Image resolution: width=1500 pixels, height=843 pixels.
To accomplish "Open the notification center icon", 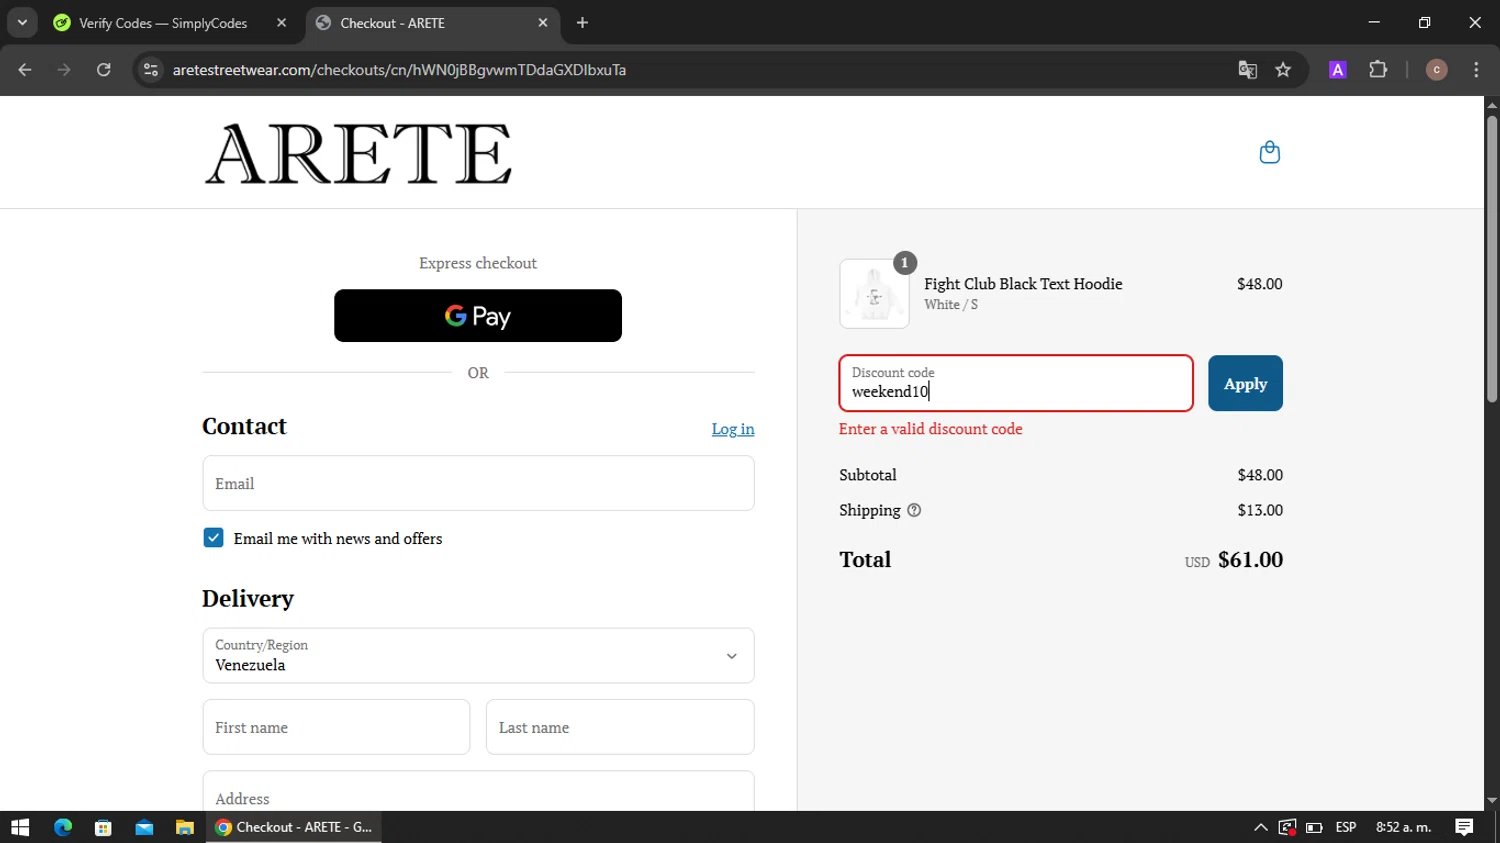I will (x=1464, y=827).
